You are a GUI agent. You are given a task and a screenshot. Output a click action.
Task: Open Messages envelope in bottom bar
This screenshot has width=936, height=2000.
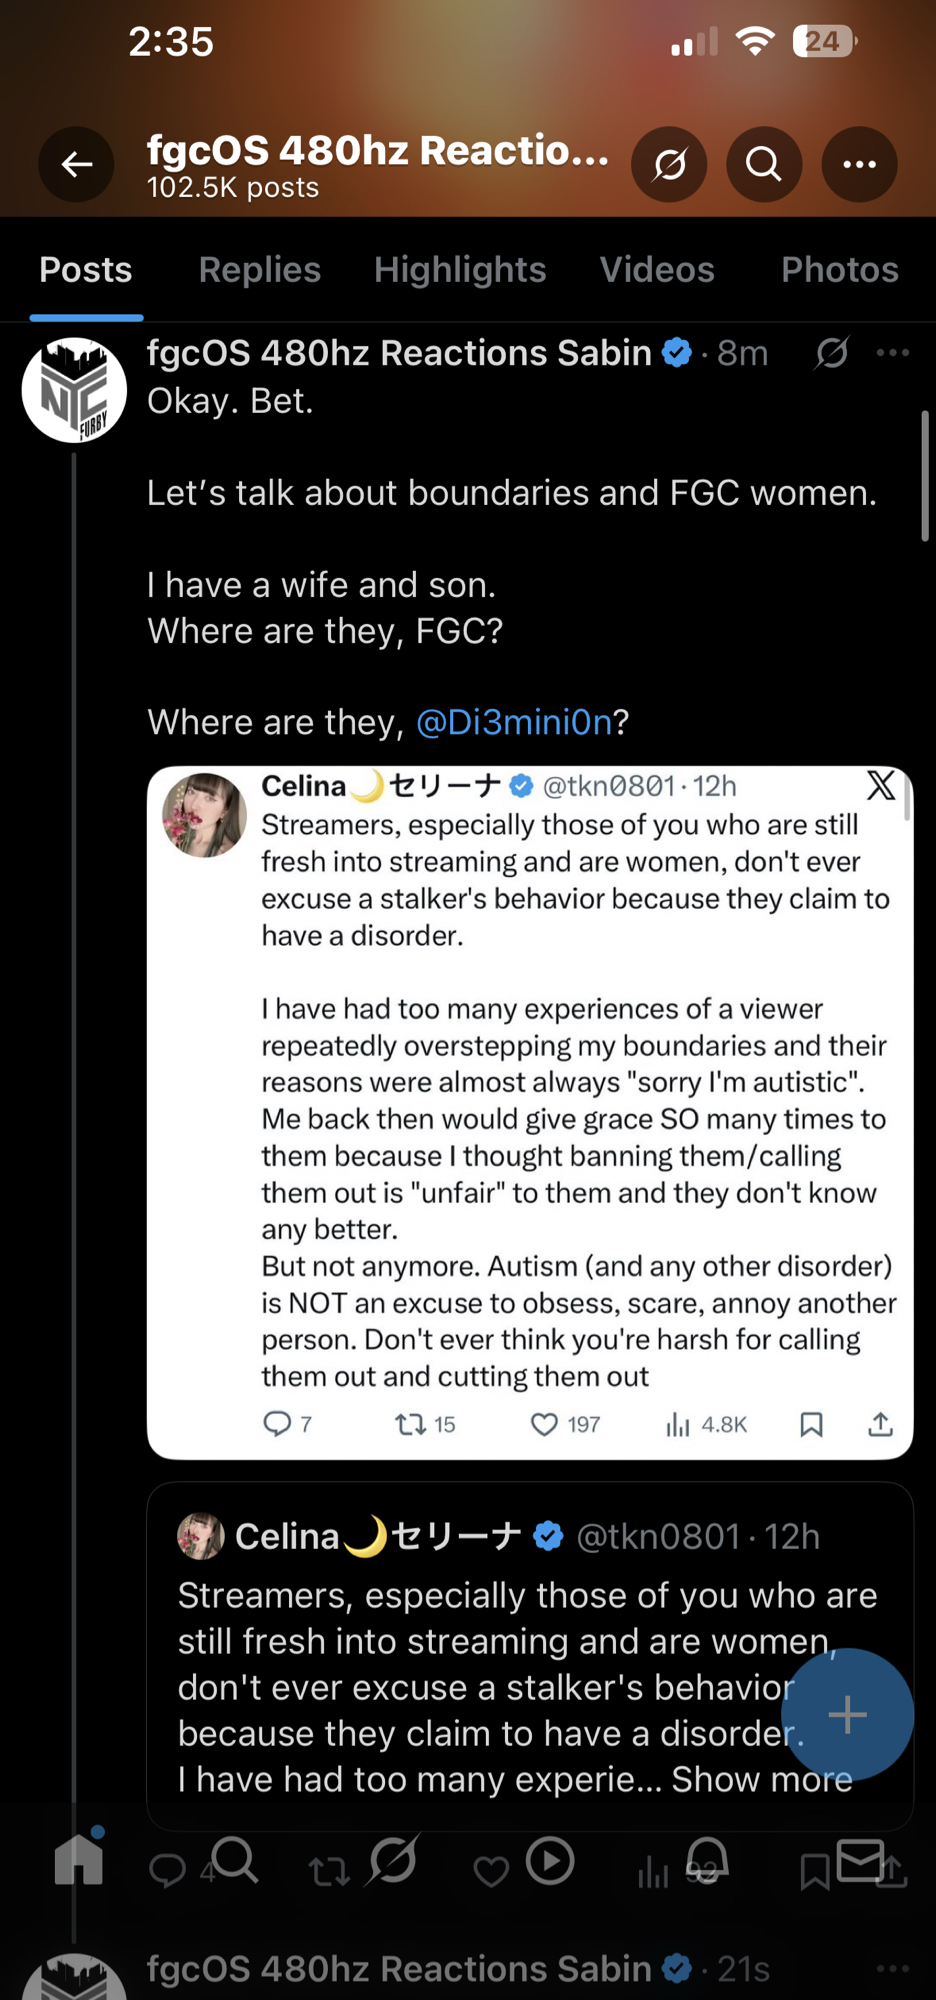point(861,1861)
